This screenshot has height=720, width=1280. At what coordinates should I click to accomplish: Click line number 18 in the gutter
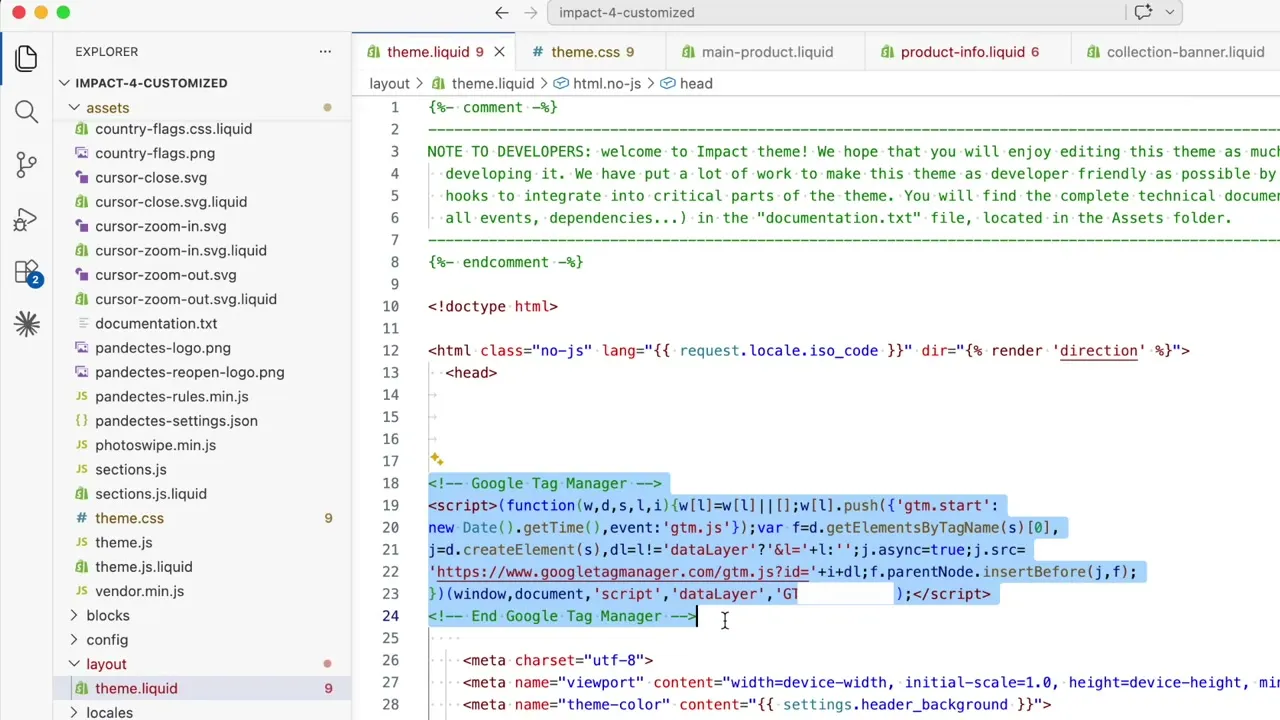click(x=390, y=483)
